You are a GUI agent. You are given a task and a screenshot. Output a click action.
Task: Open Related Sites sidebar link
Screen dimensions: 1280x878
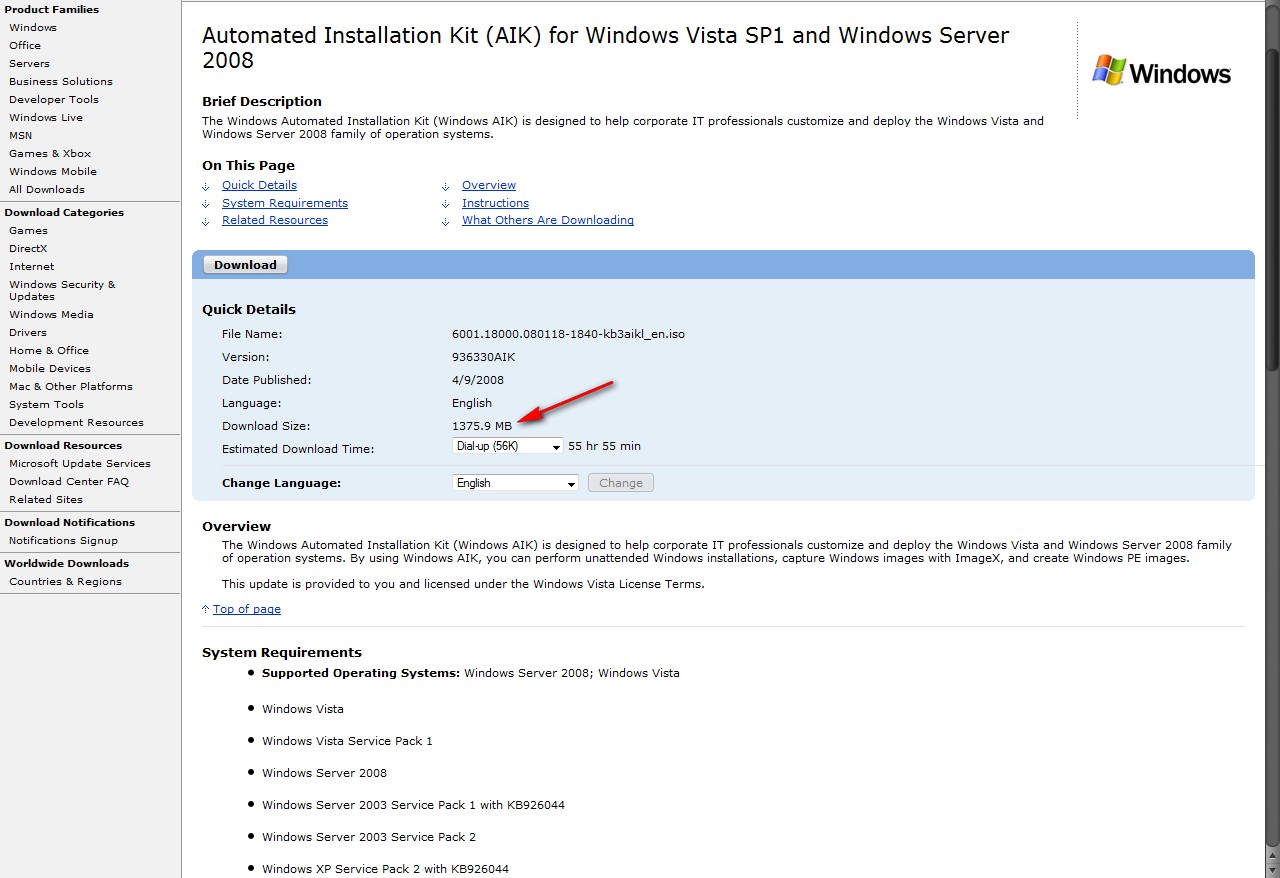click(x=46, y=500)
